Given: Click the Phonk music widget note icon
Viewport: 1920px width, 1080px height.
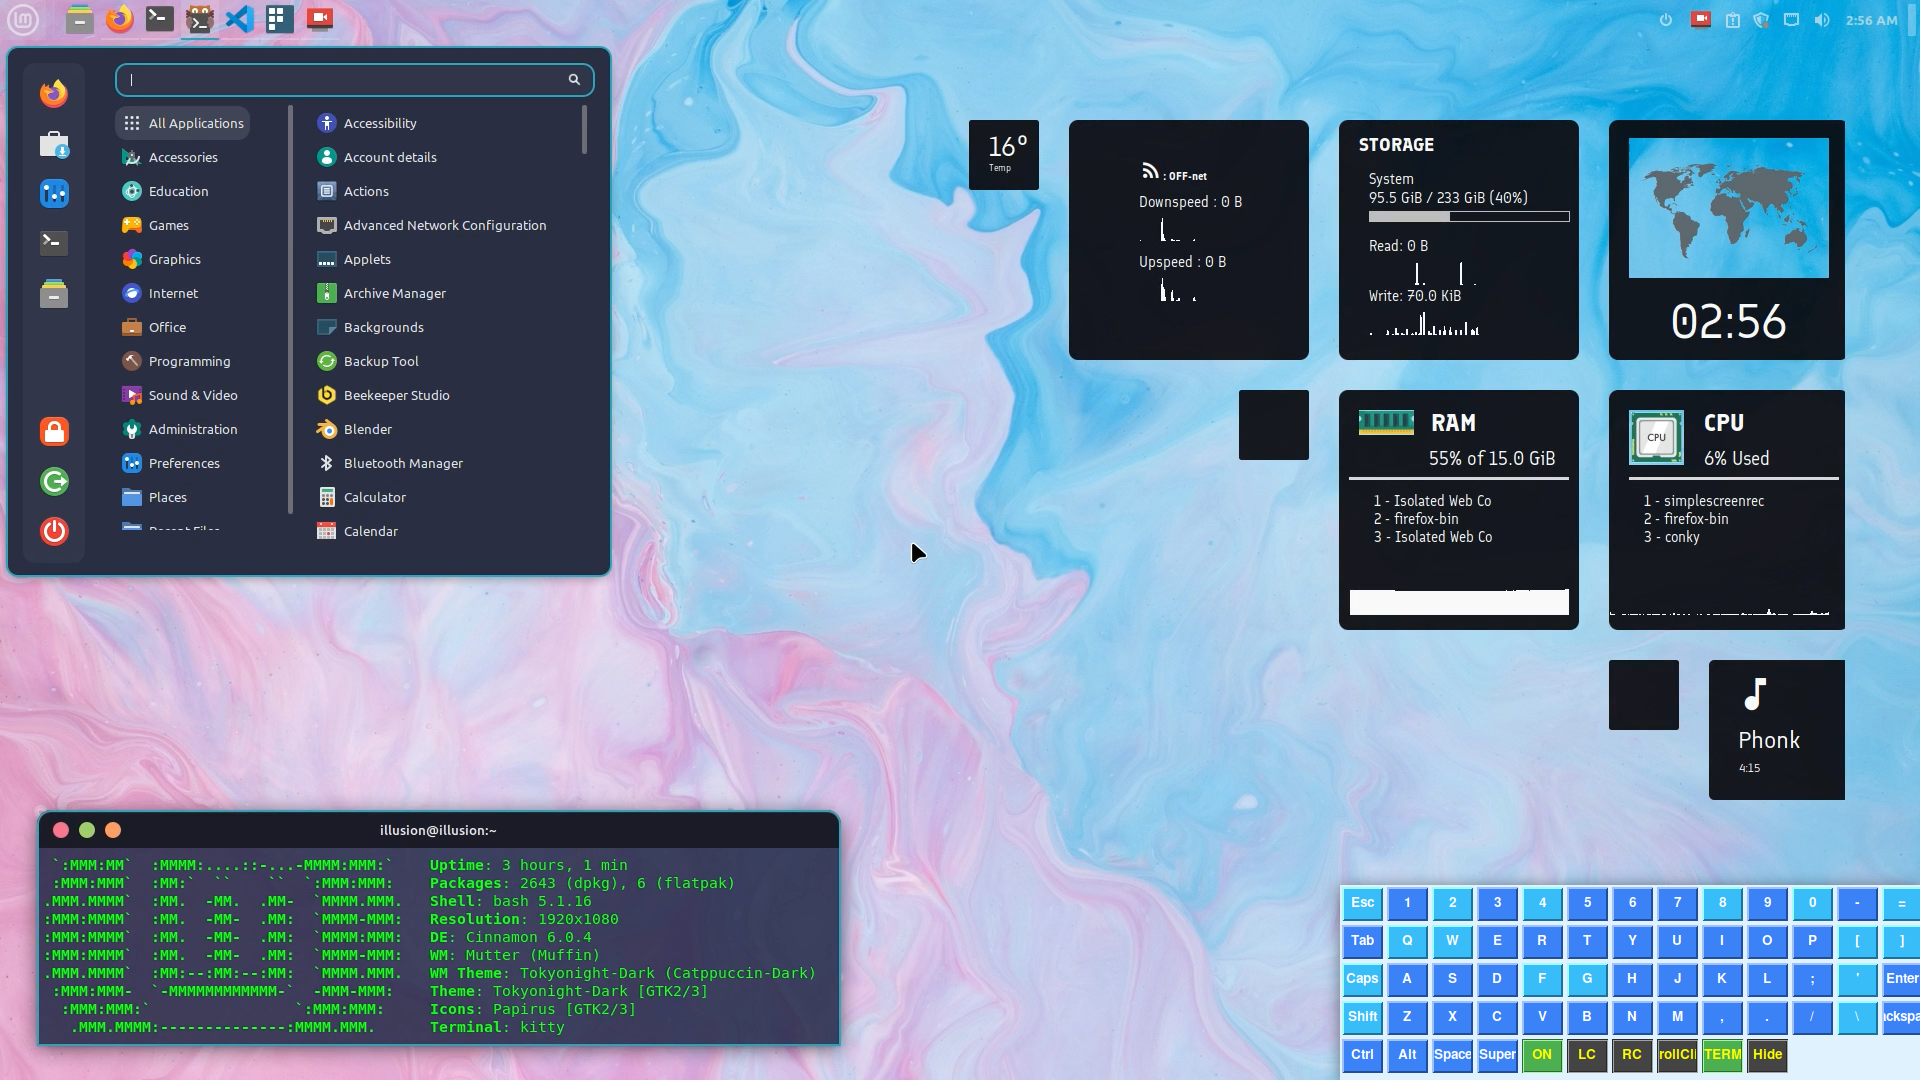Looking at the screenshot, I should coord(1756,694).
